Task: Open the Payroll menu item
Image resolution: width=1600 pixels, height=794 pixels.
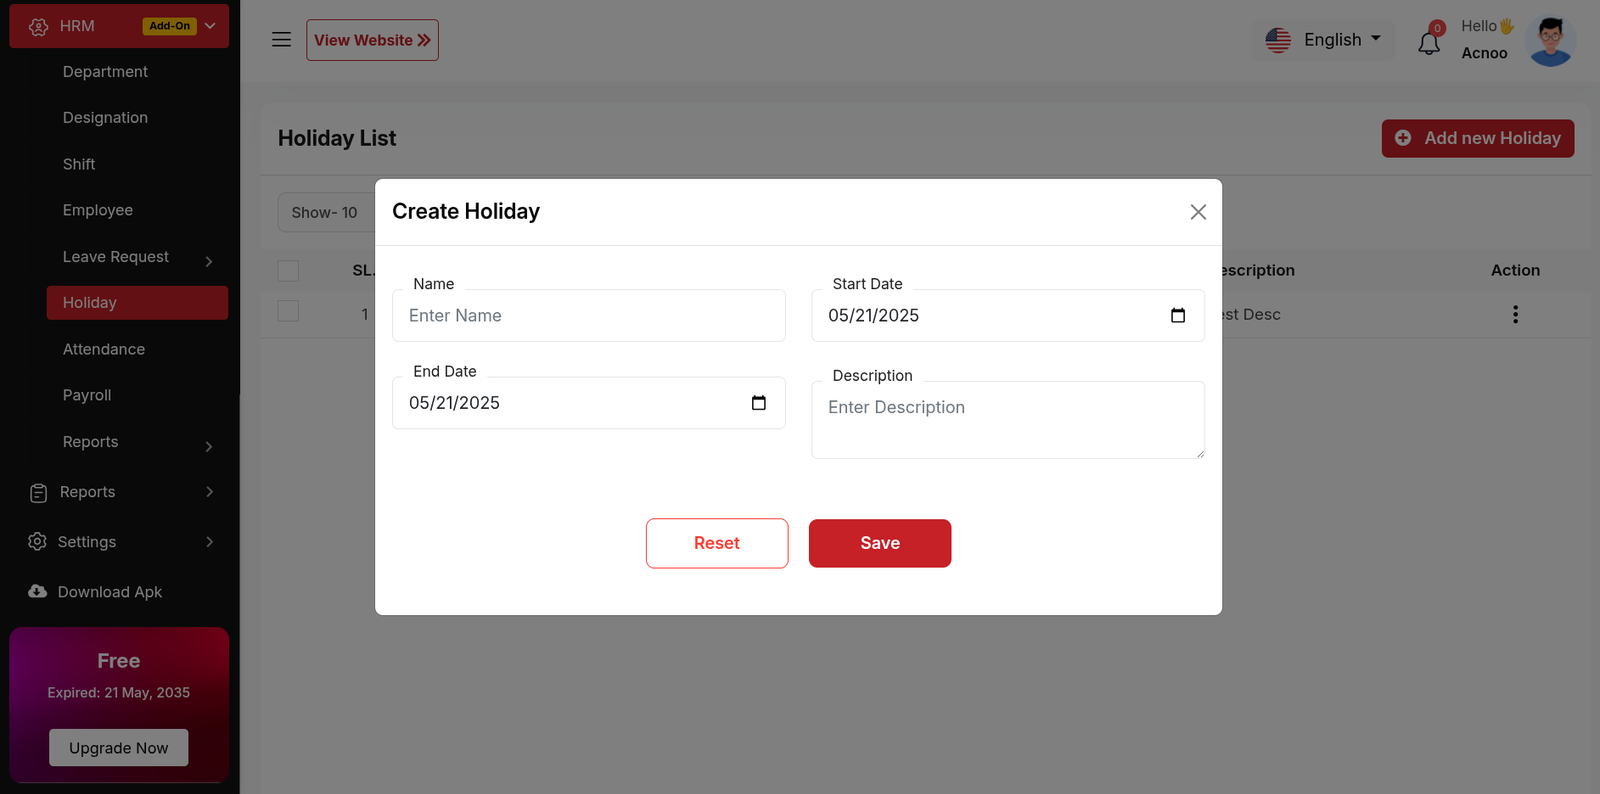Action: point(87,395)
